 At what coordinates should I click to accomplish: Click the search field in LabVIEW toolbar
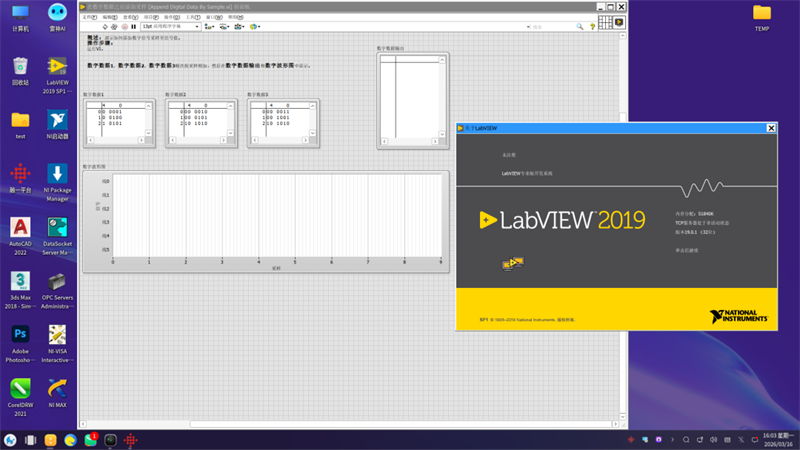pos(545,26)
